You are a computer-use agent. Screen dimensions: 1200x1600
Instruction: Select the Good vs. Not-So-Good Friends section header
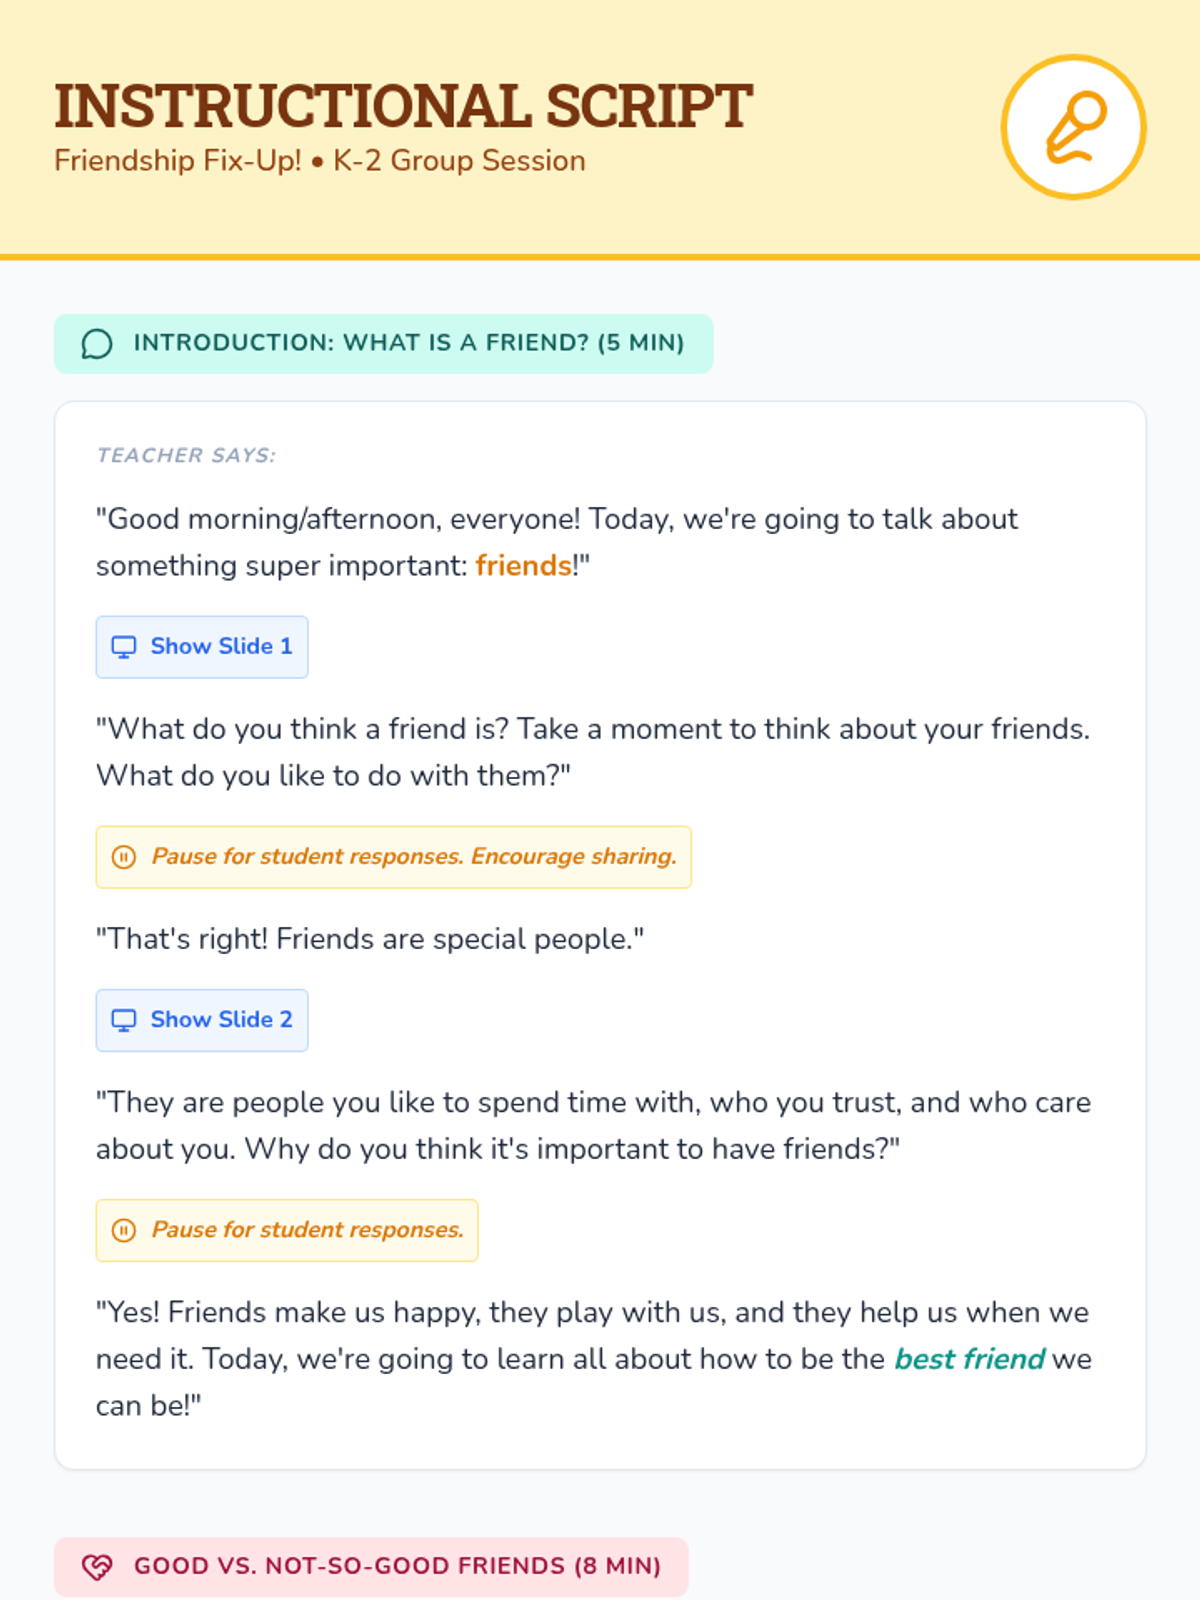(371, 1567)
